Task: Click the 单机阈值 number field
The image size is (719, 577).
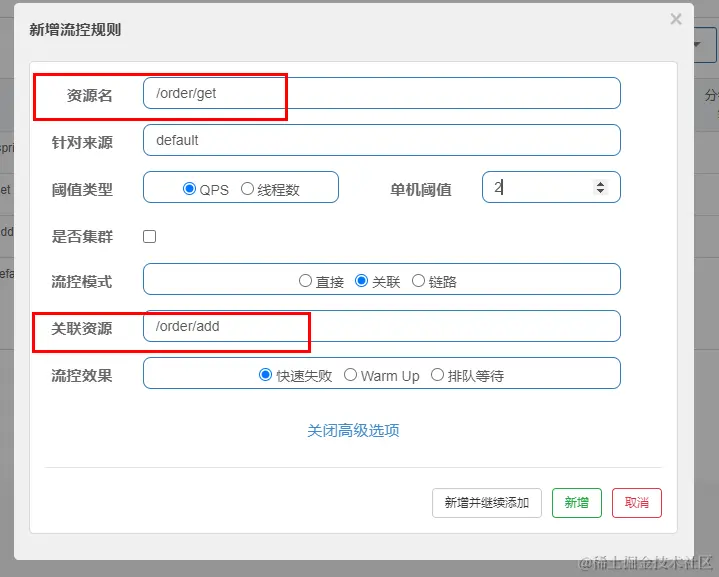Action: (551, 187)
